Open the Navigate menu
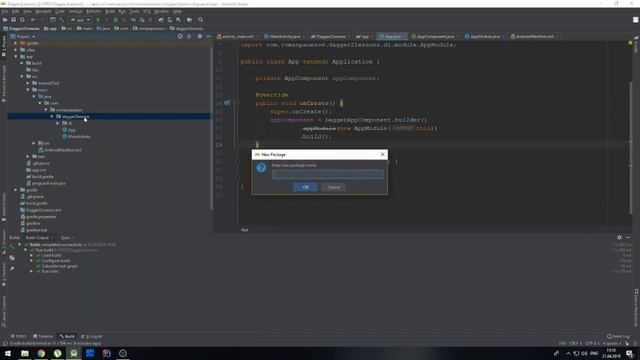The image size is (640, 360). [x=43, y=11]
